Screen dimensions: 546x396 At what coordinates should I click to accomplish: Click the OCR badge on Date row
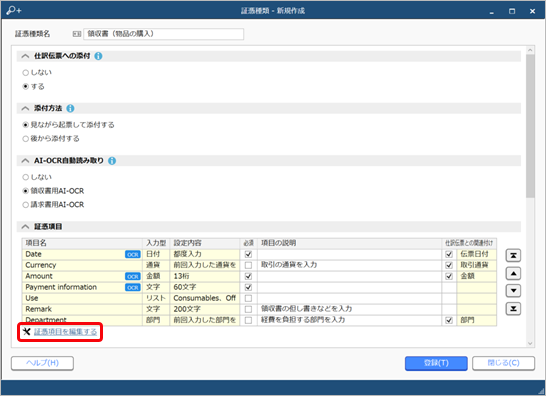[x=133, y=255]
